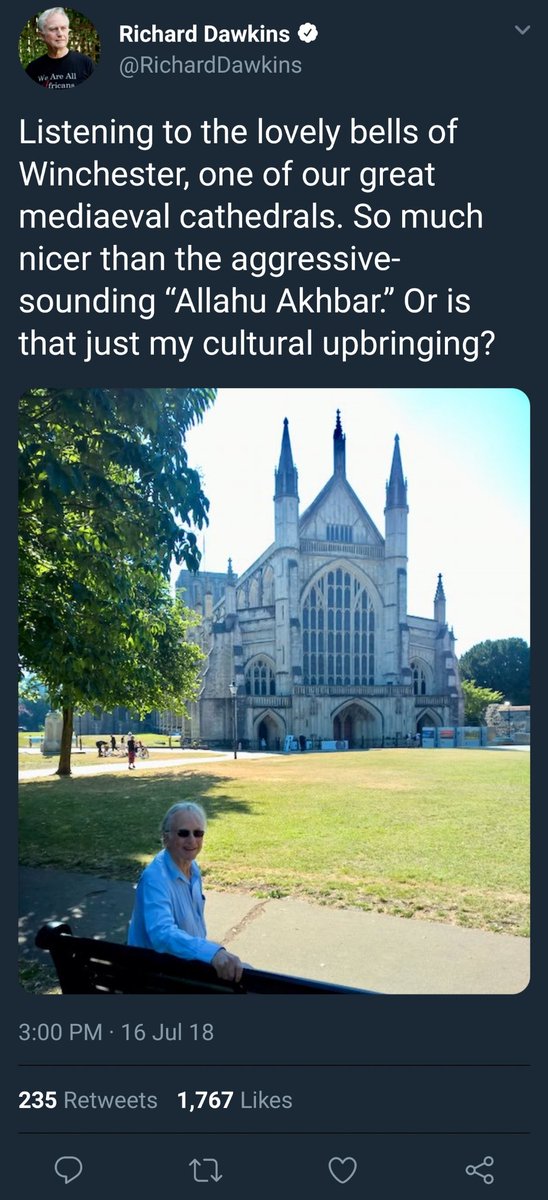Like the tweet with heart icon
Screen dimensions: 548x1200
pos(343,1168)
